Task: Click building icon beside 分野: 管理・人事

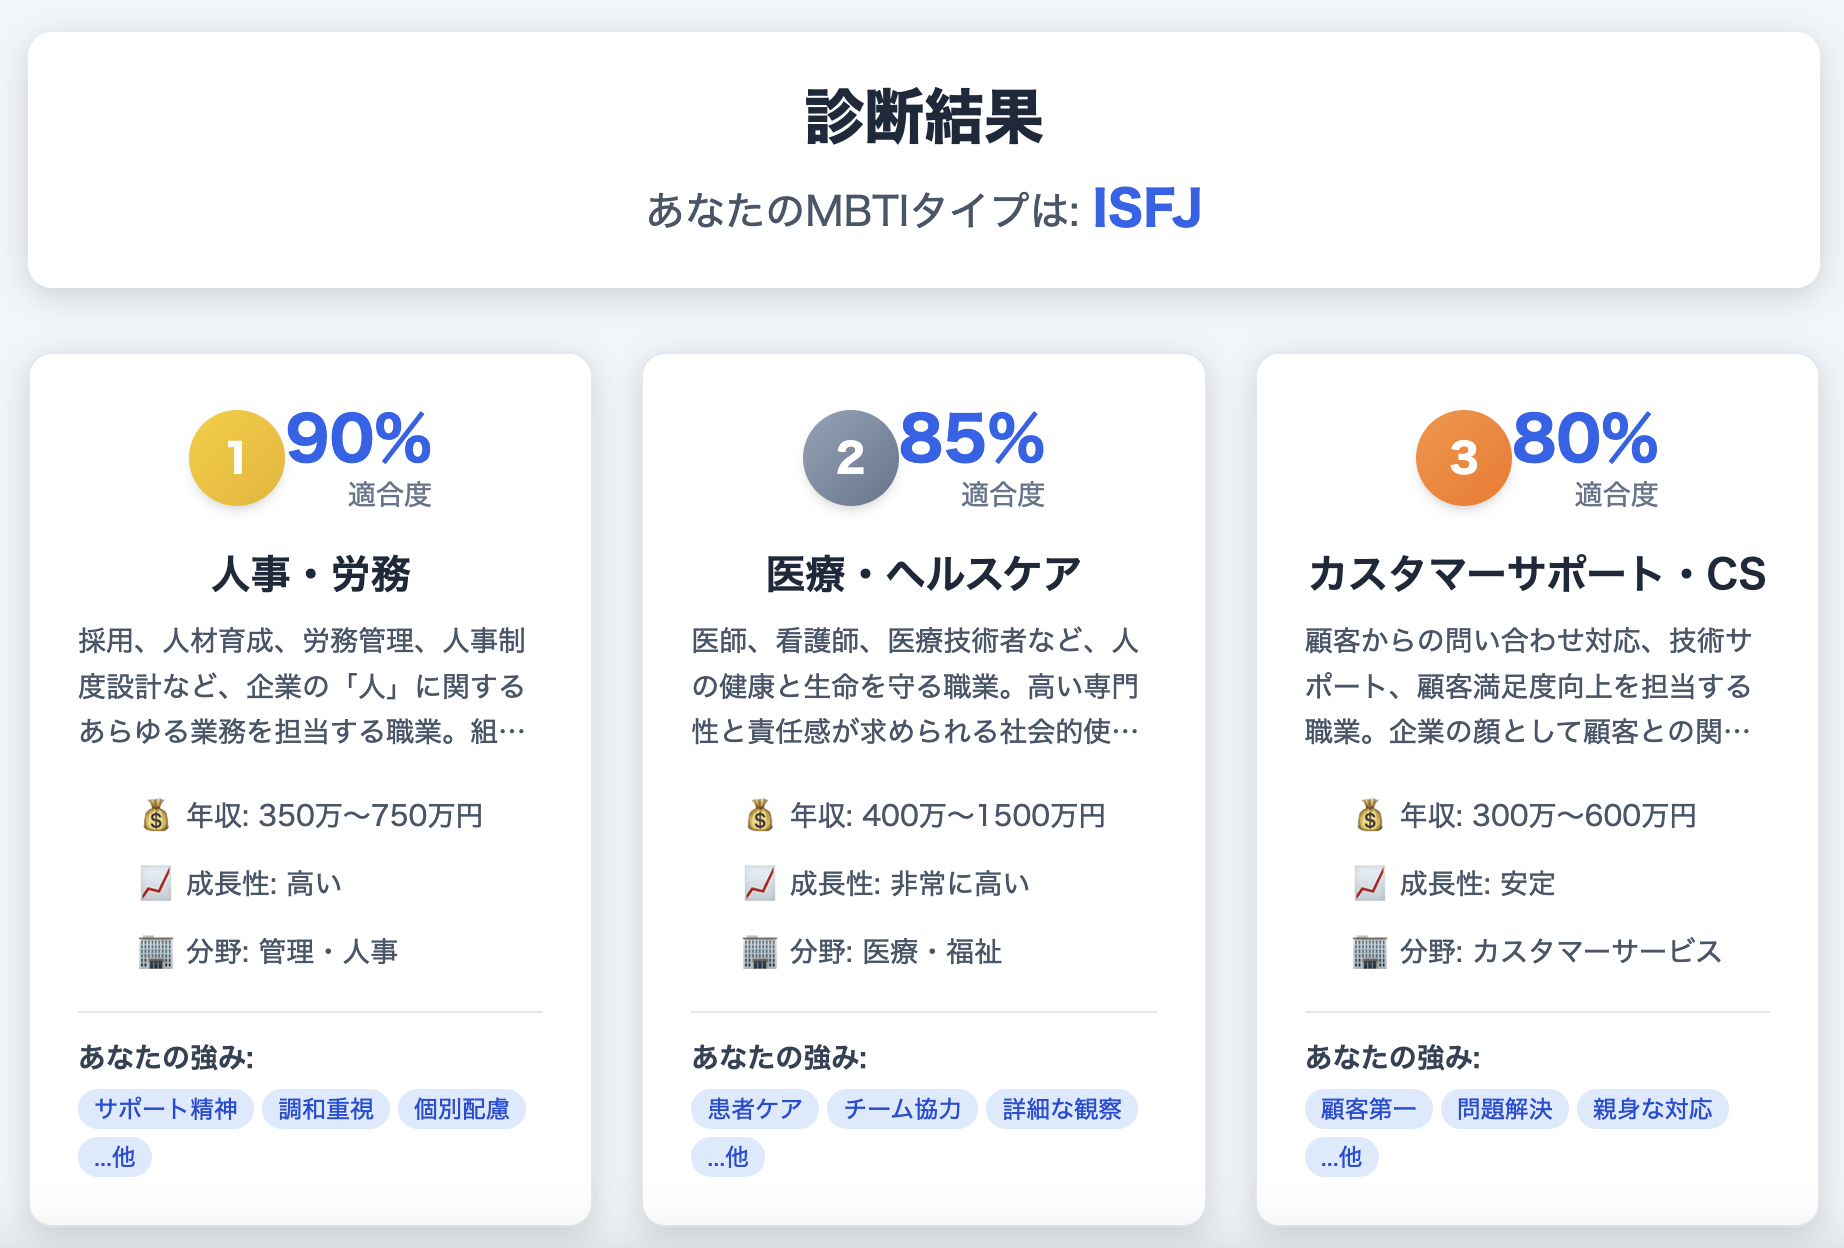Action: click(x=156, y=951)
